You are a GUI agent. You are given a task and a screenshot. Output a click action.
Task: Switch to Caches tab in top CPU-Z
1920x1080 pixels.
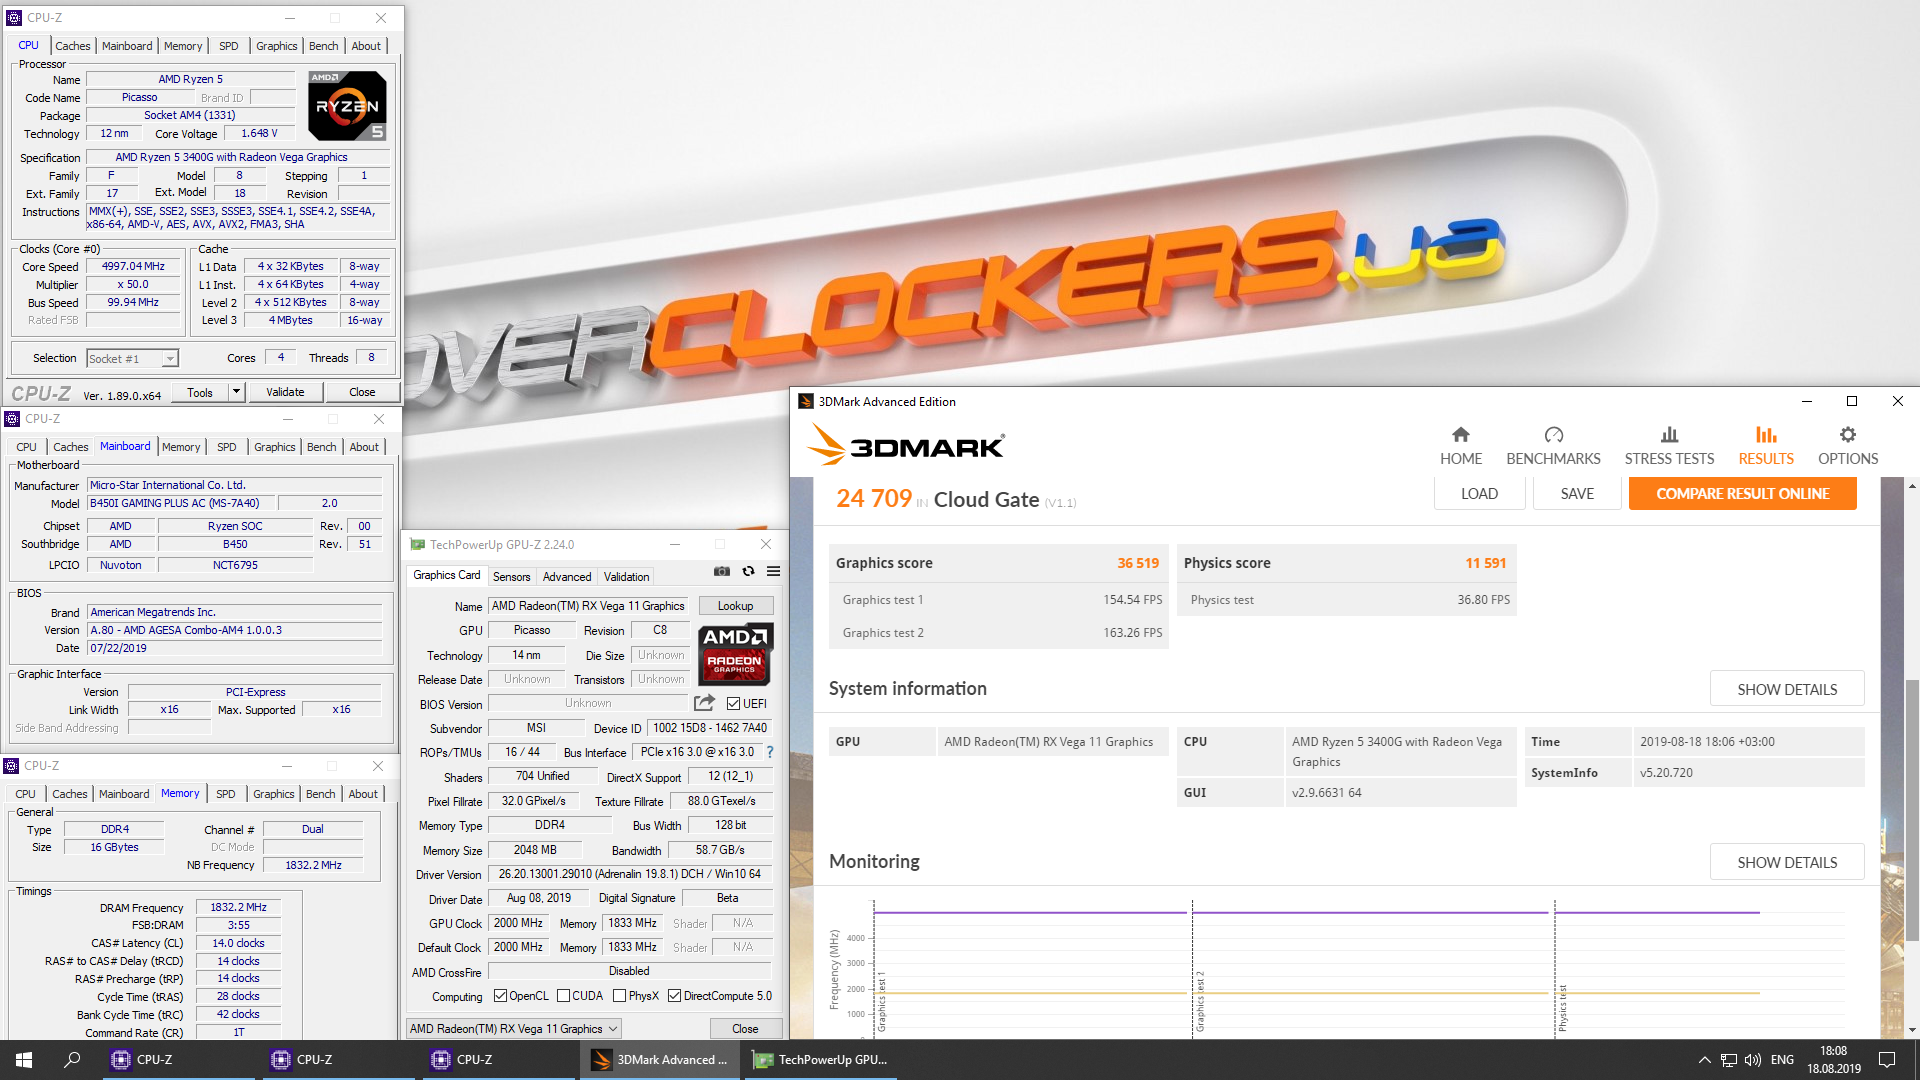pyautogui.click(x=73, y=46)
